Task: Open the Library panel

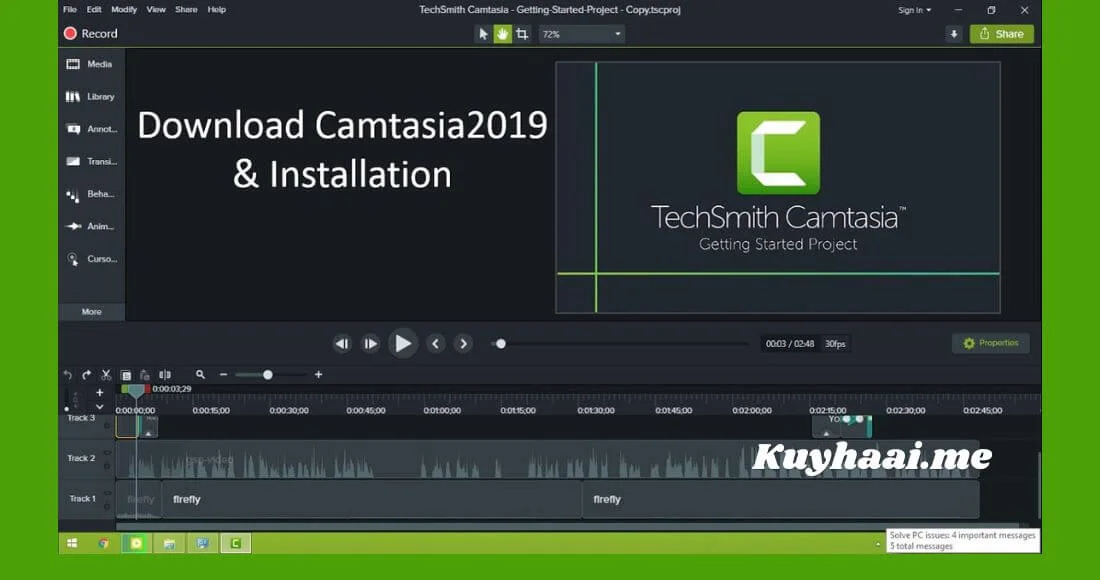Action: (90, 97)
